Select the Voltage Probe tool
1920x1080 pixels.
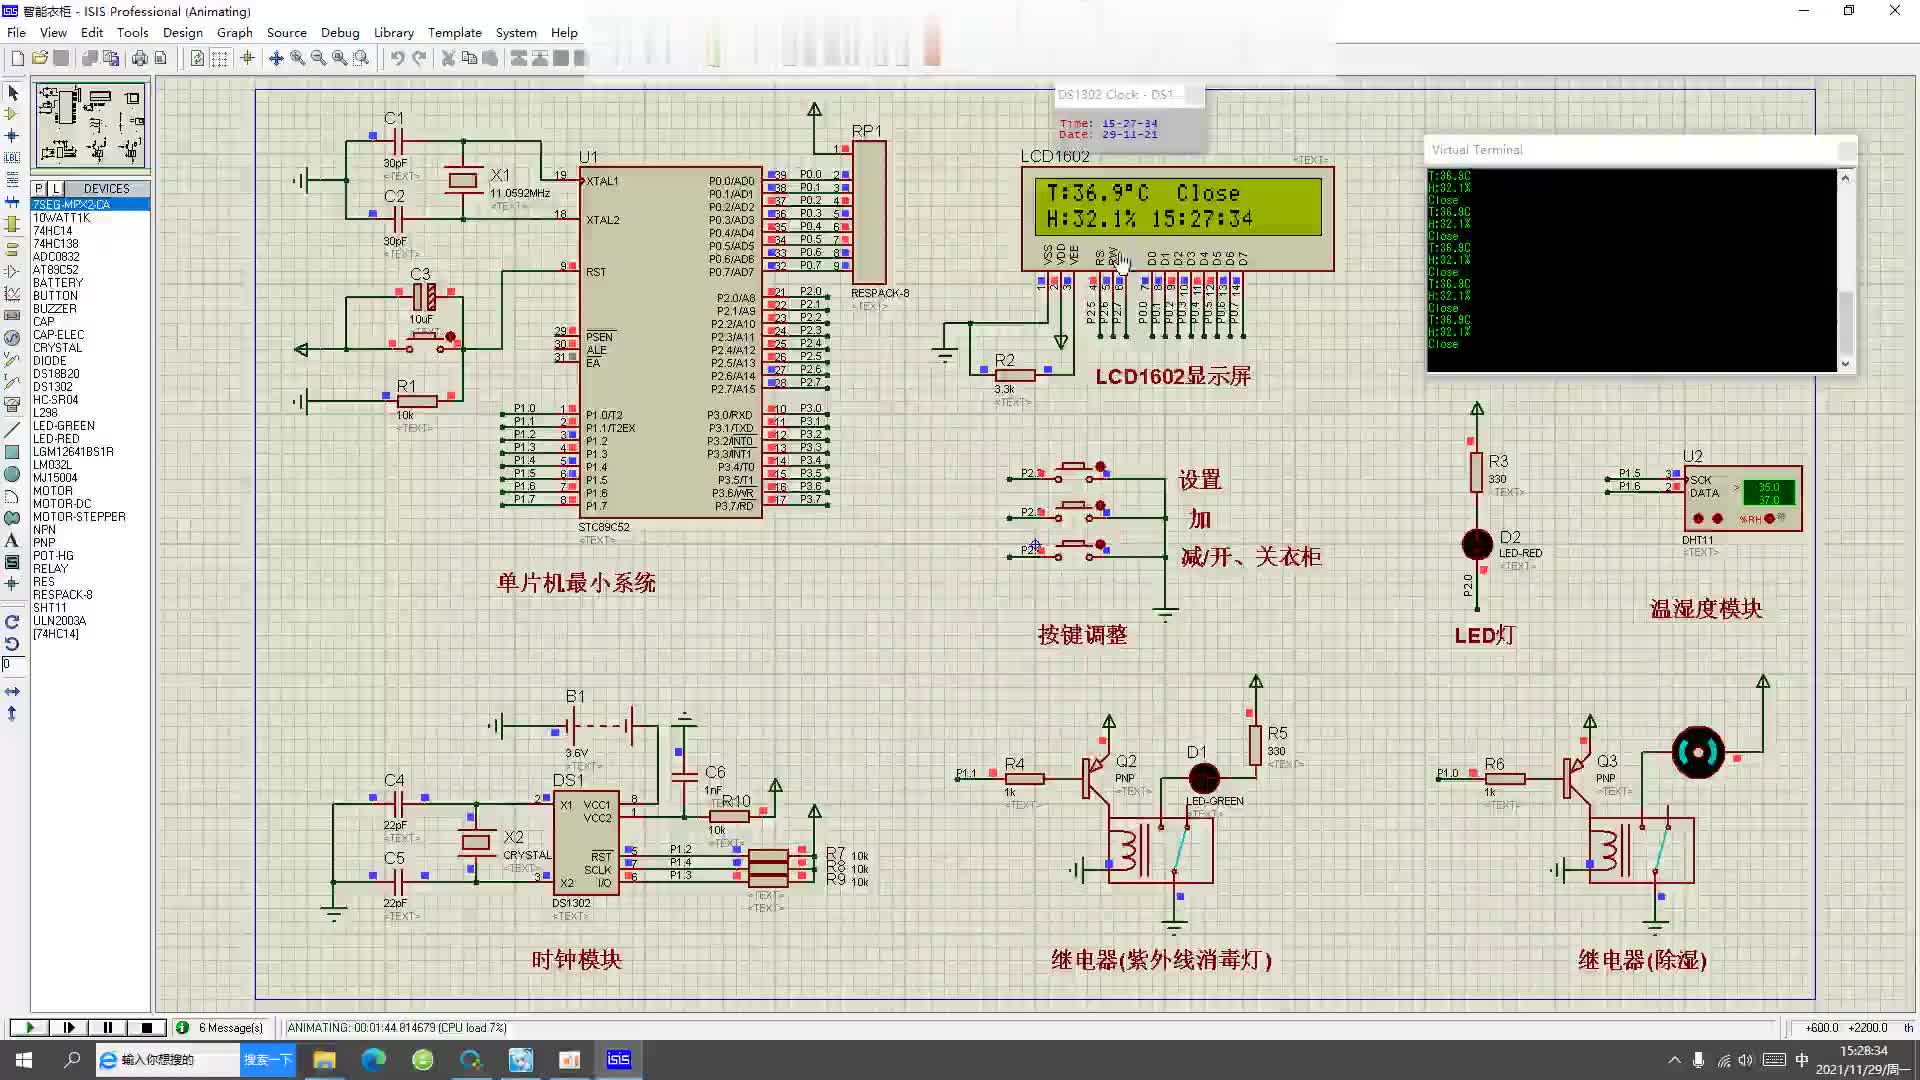13,359
